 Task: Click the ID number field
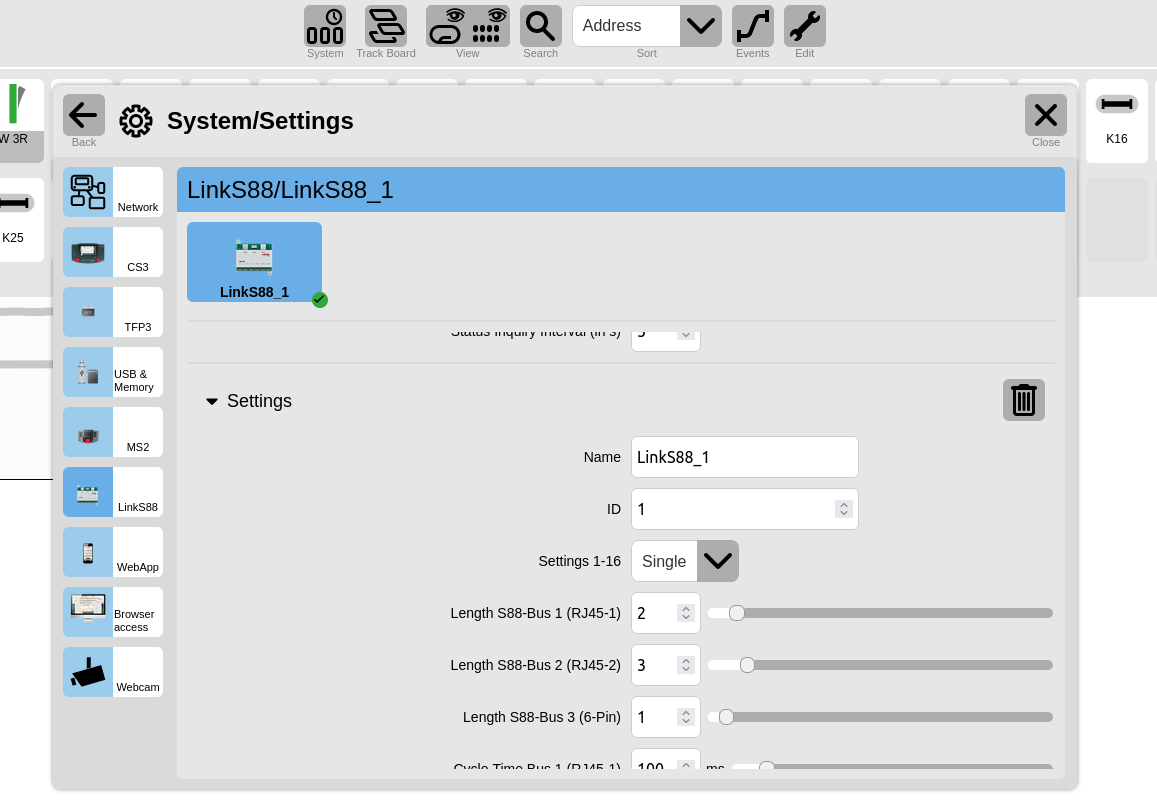click(745, 509)
